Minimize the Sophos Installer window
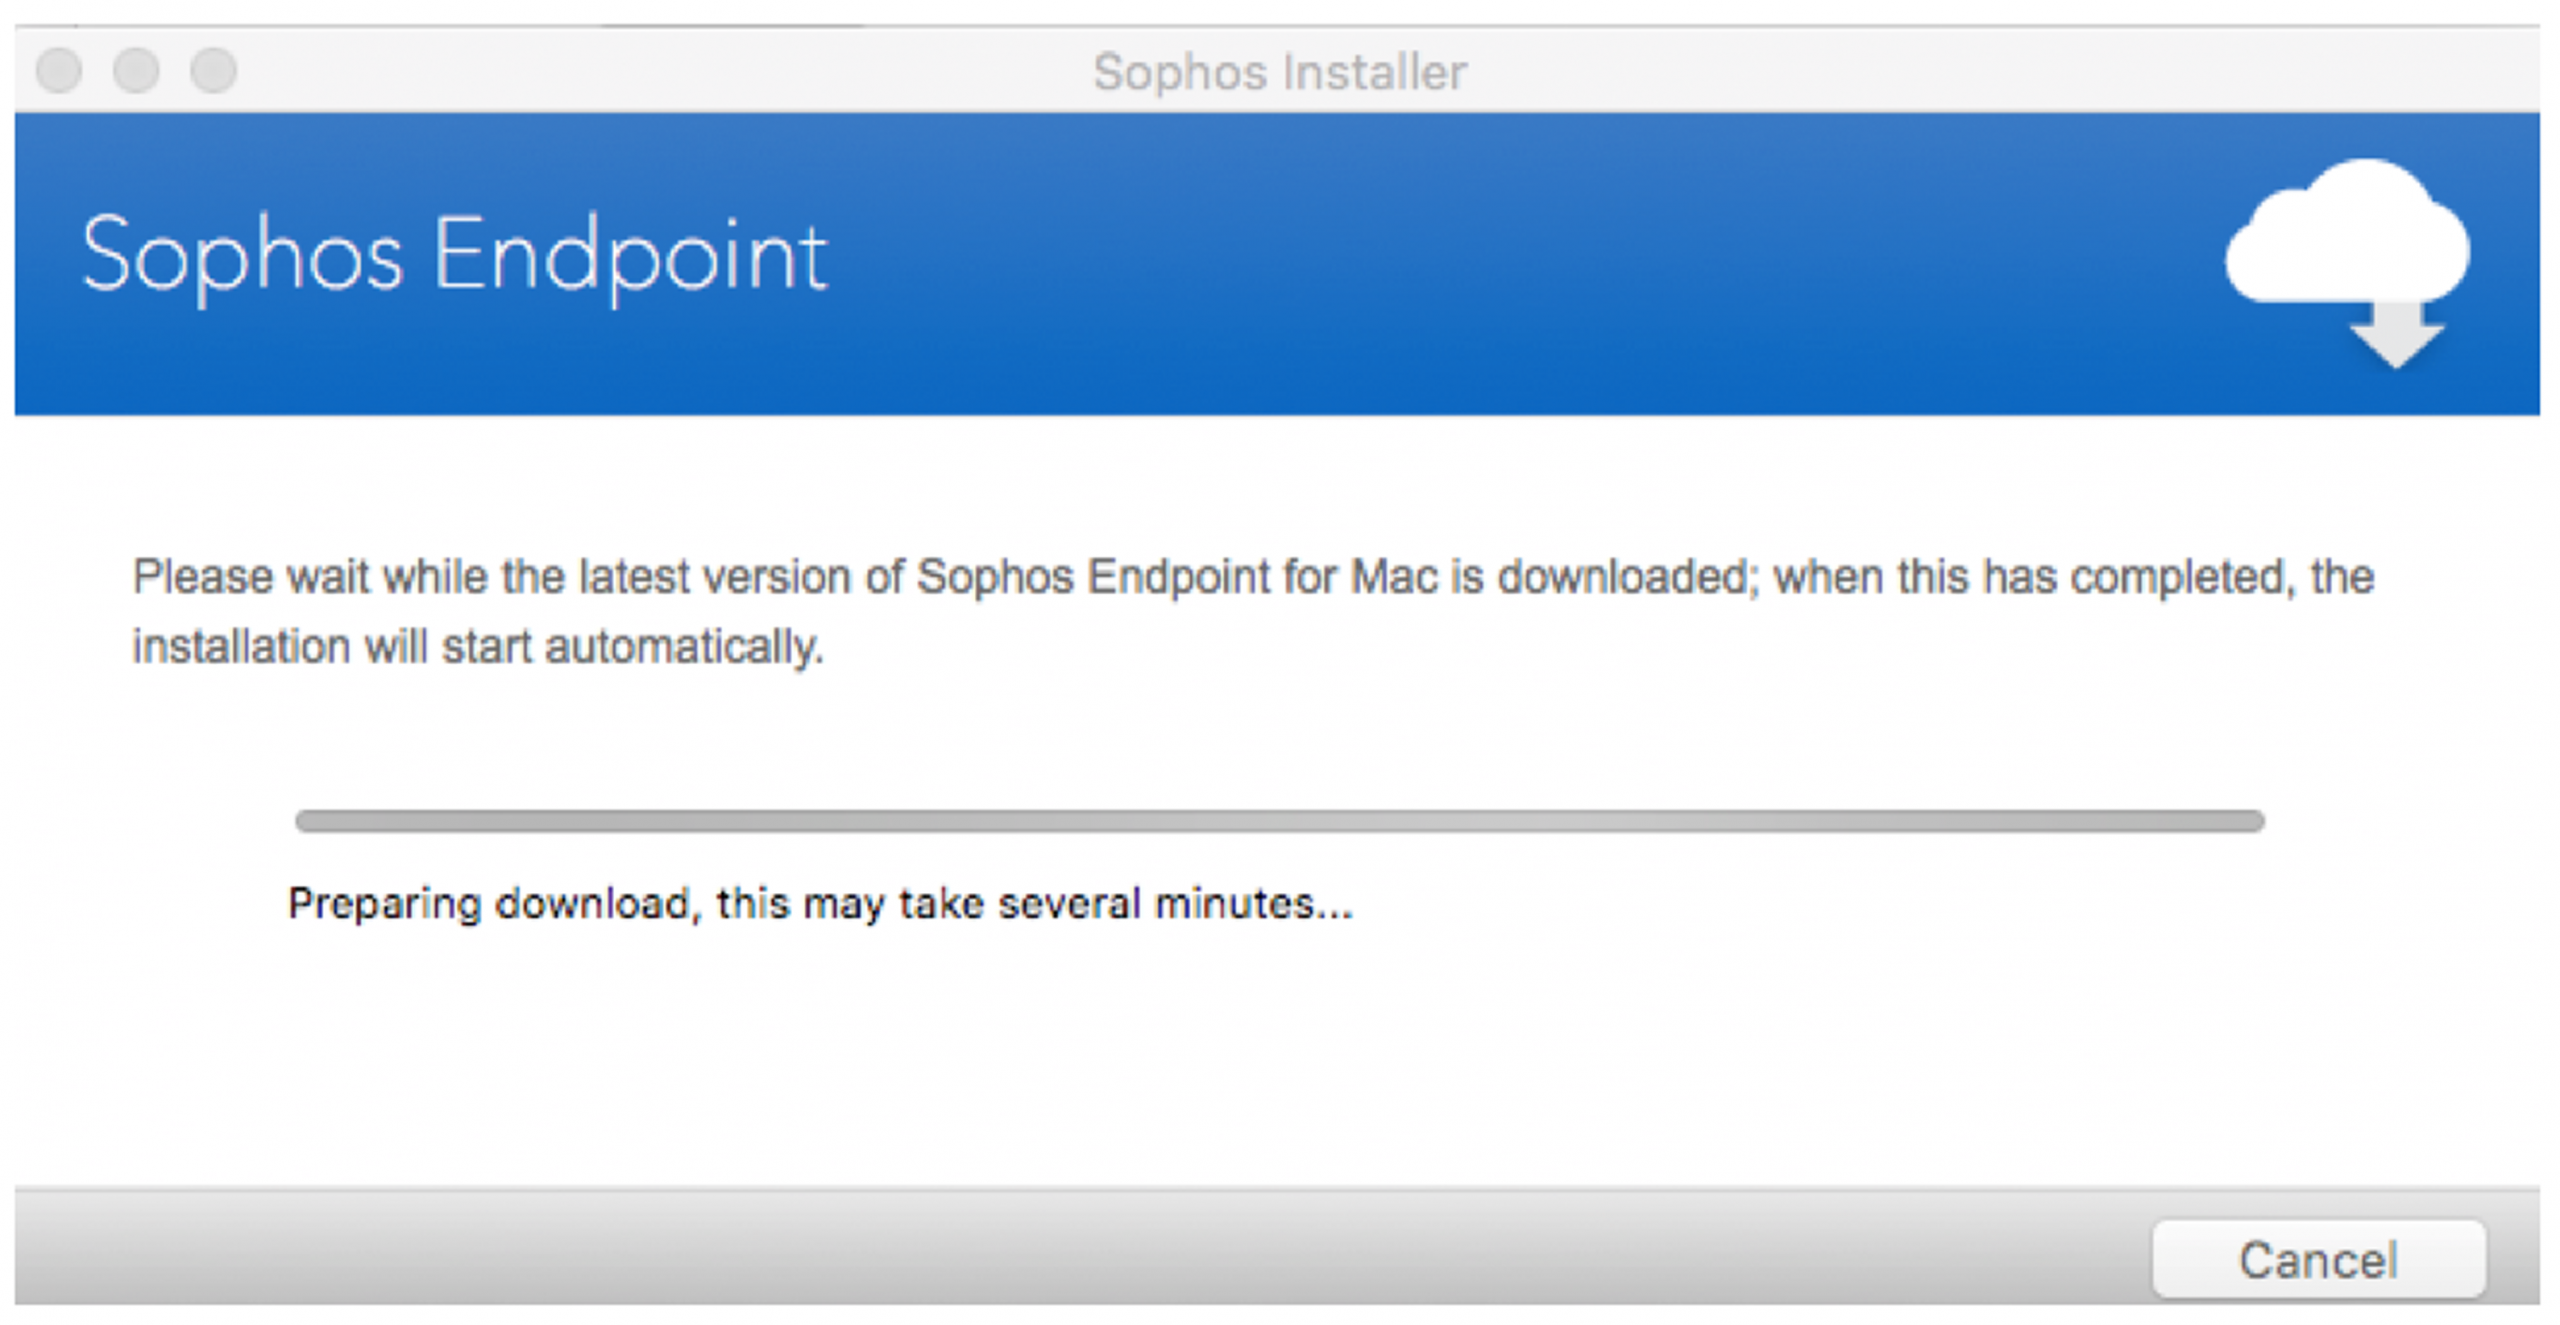Viewport: 2560px width, 1325px height. tap(136, 71)
